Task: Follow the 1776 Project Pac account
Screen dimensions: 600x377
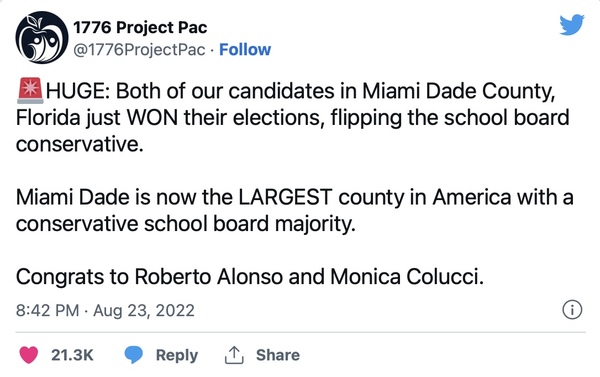Action: (245, 50)
